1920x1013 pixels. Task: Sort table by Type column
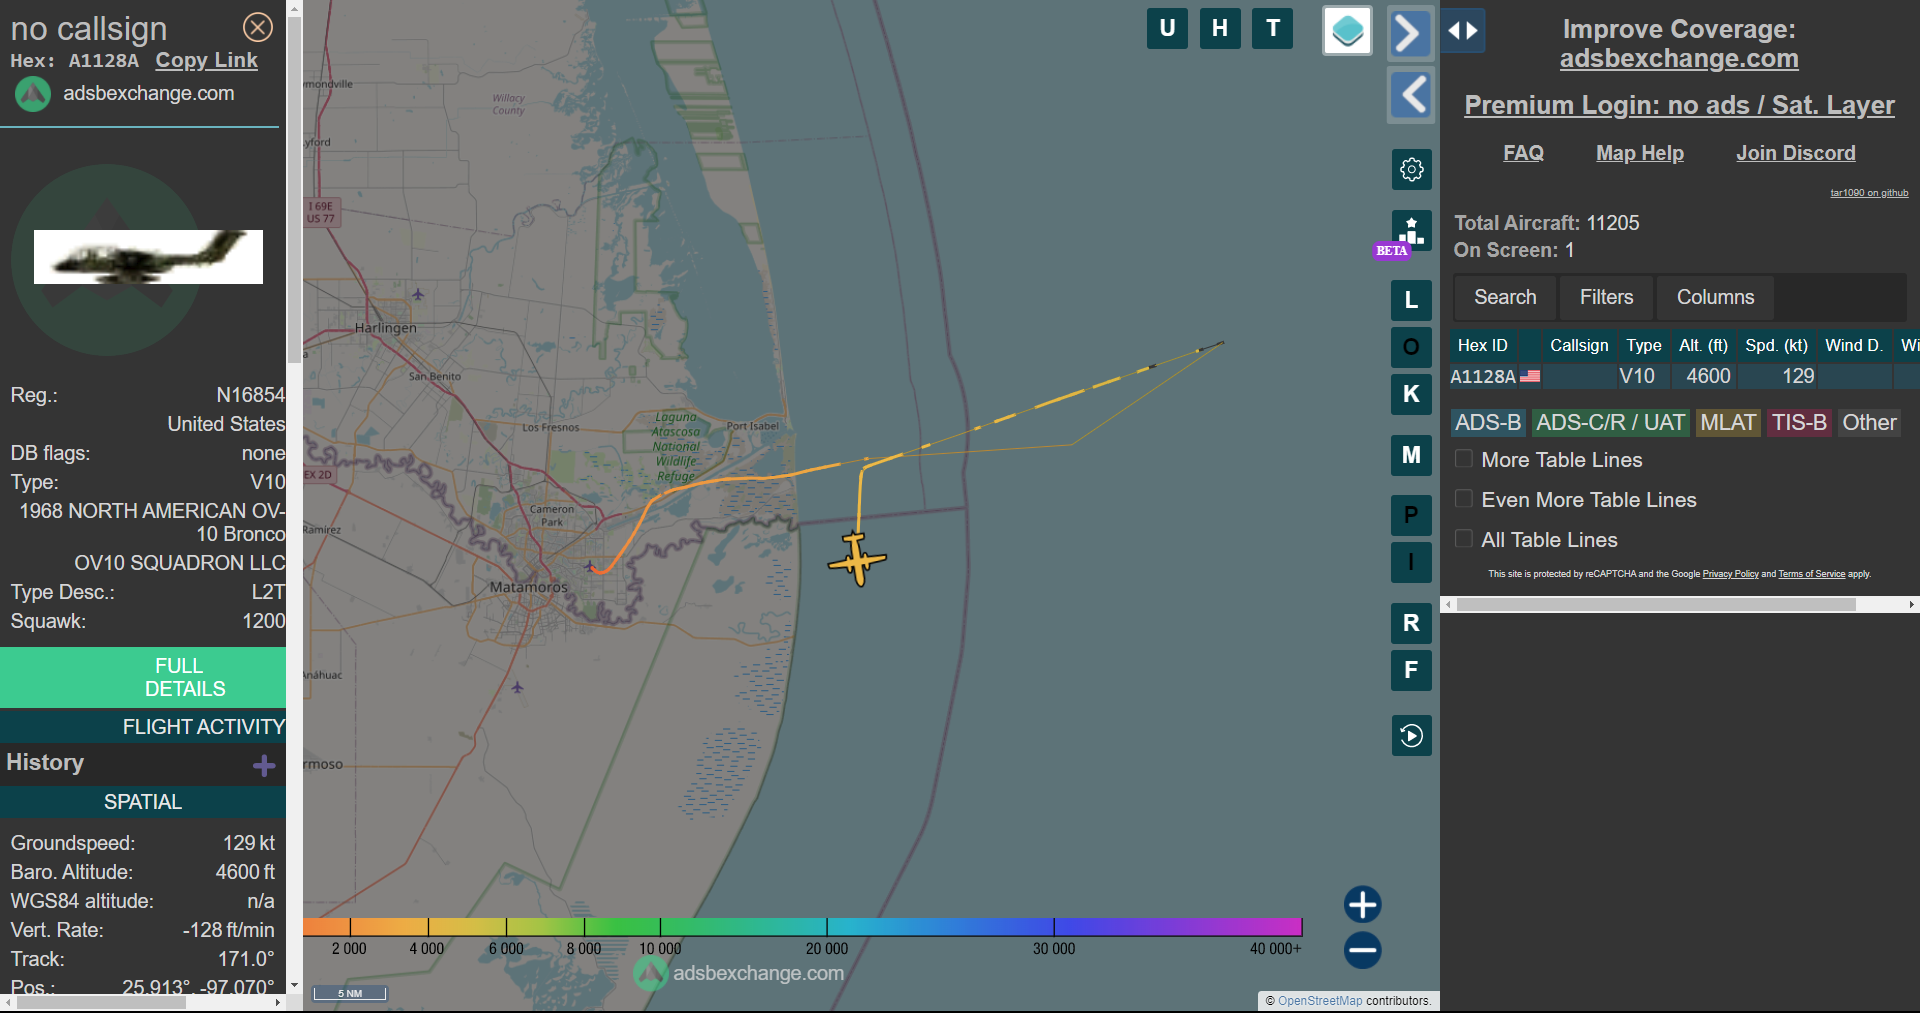click(x=1643, y=345)
